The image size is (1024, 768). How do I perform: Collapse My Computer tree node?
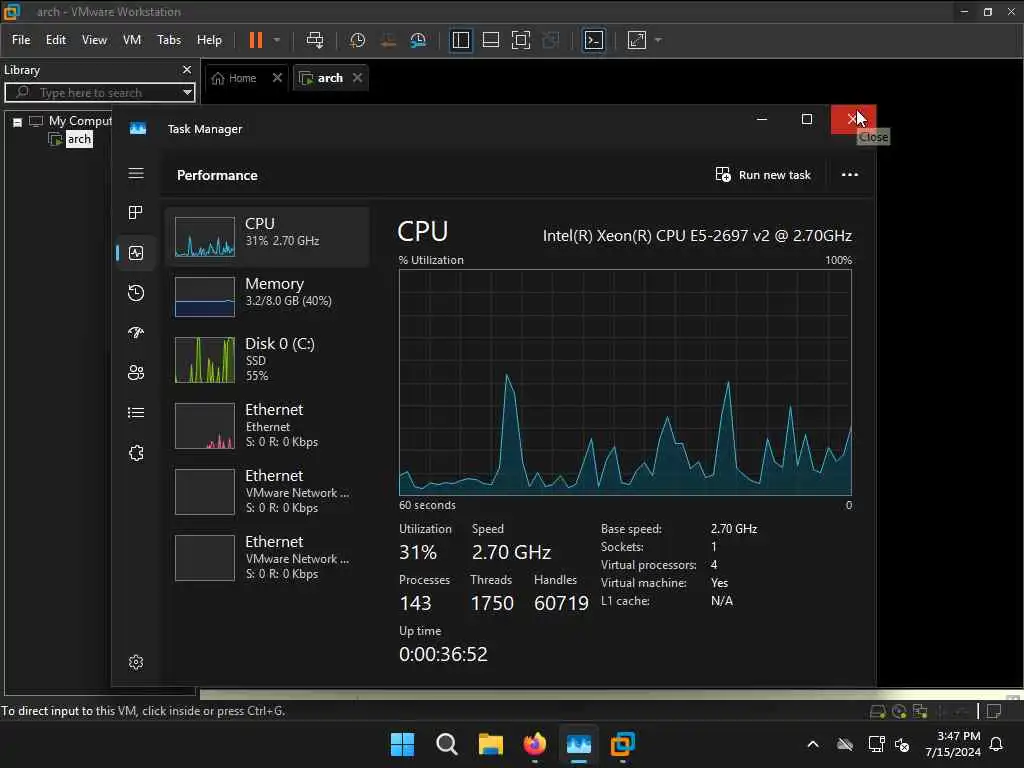point(18,121)
